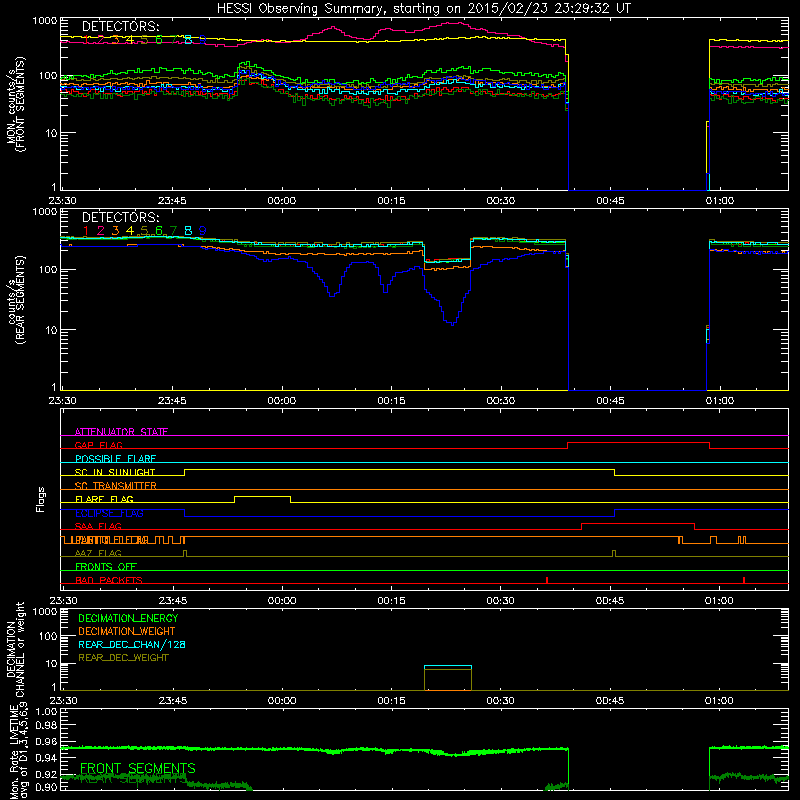
Task: Click the vertical Flags axis label
Action: 41,499
